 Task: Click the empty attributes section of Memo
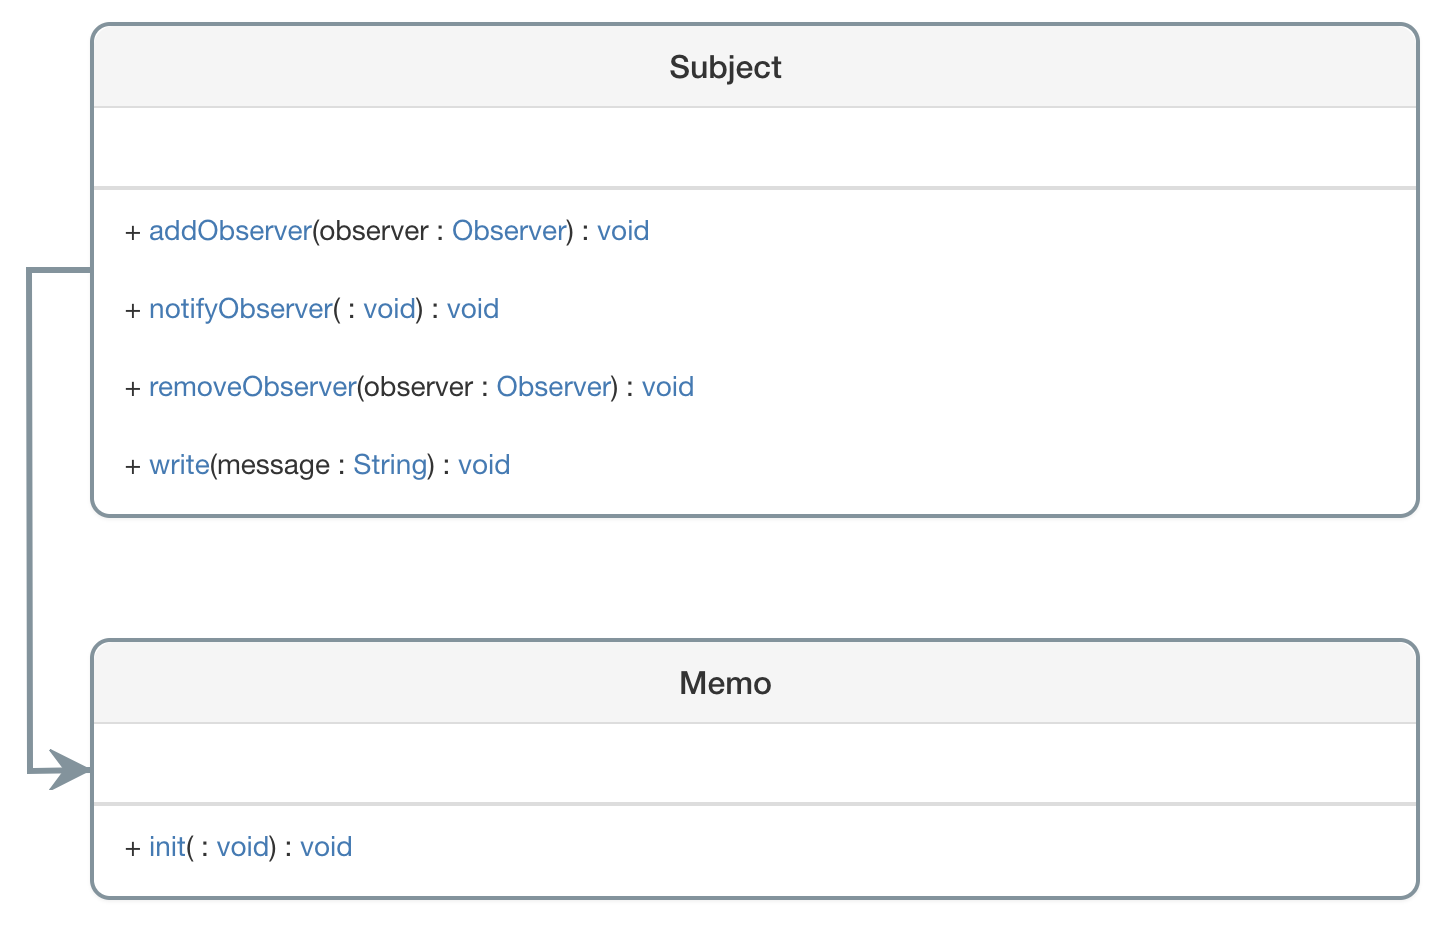point(755,763)
